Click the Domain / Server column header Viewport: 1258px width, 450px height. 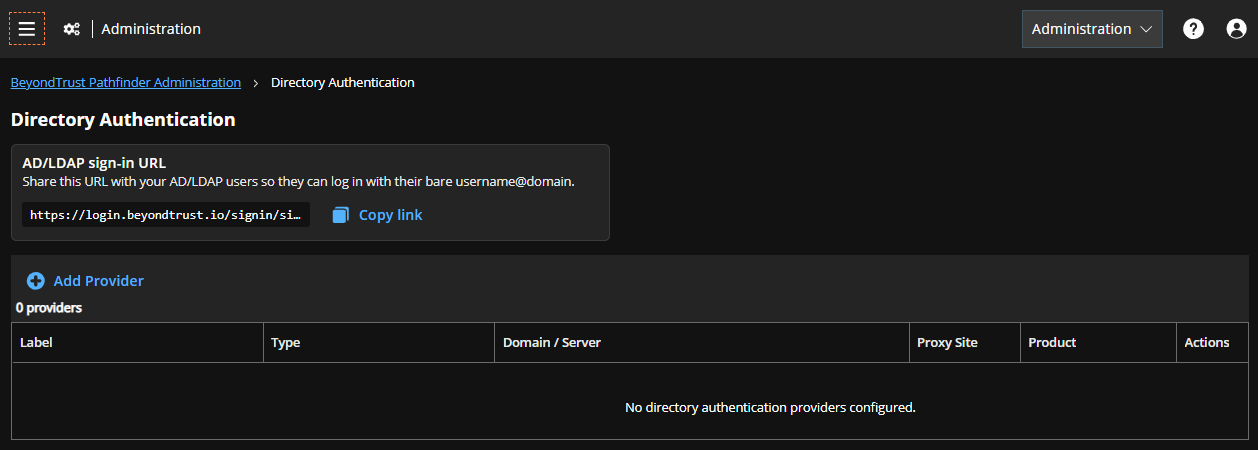click(x=702, y=342)
